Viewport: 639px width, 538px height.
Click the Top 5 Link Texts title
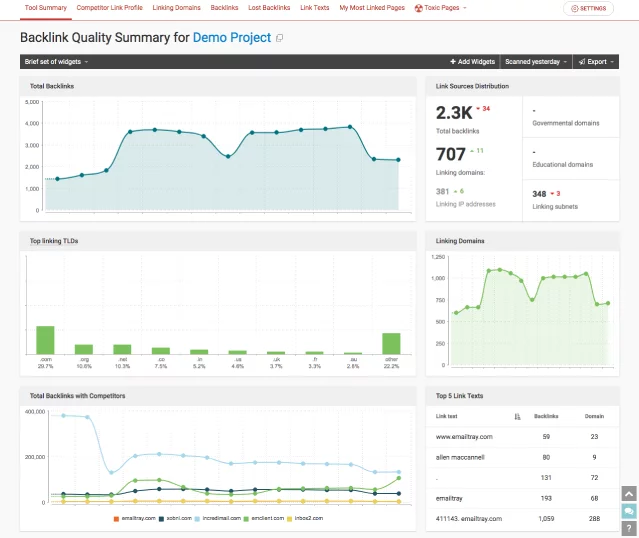tap(459, 396)
